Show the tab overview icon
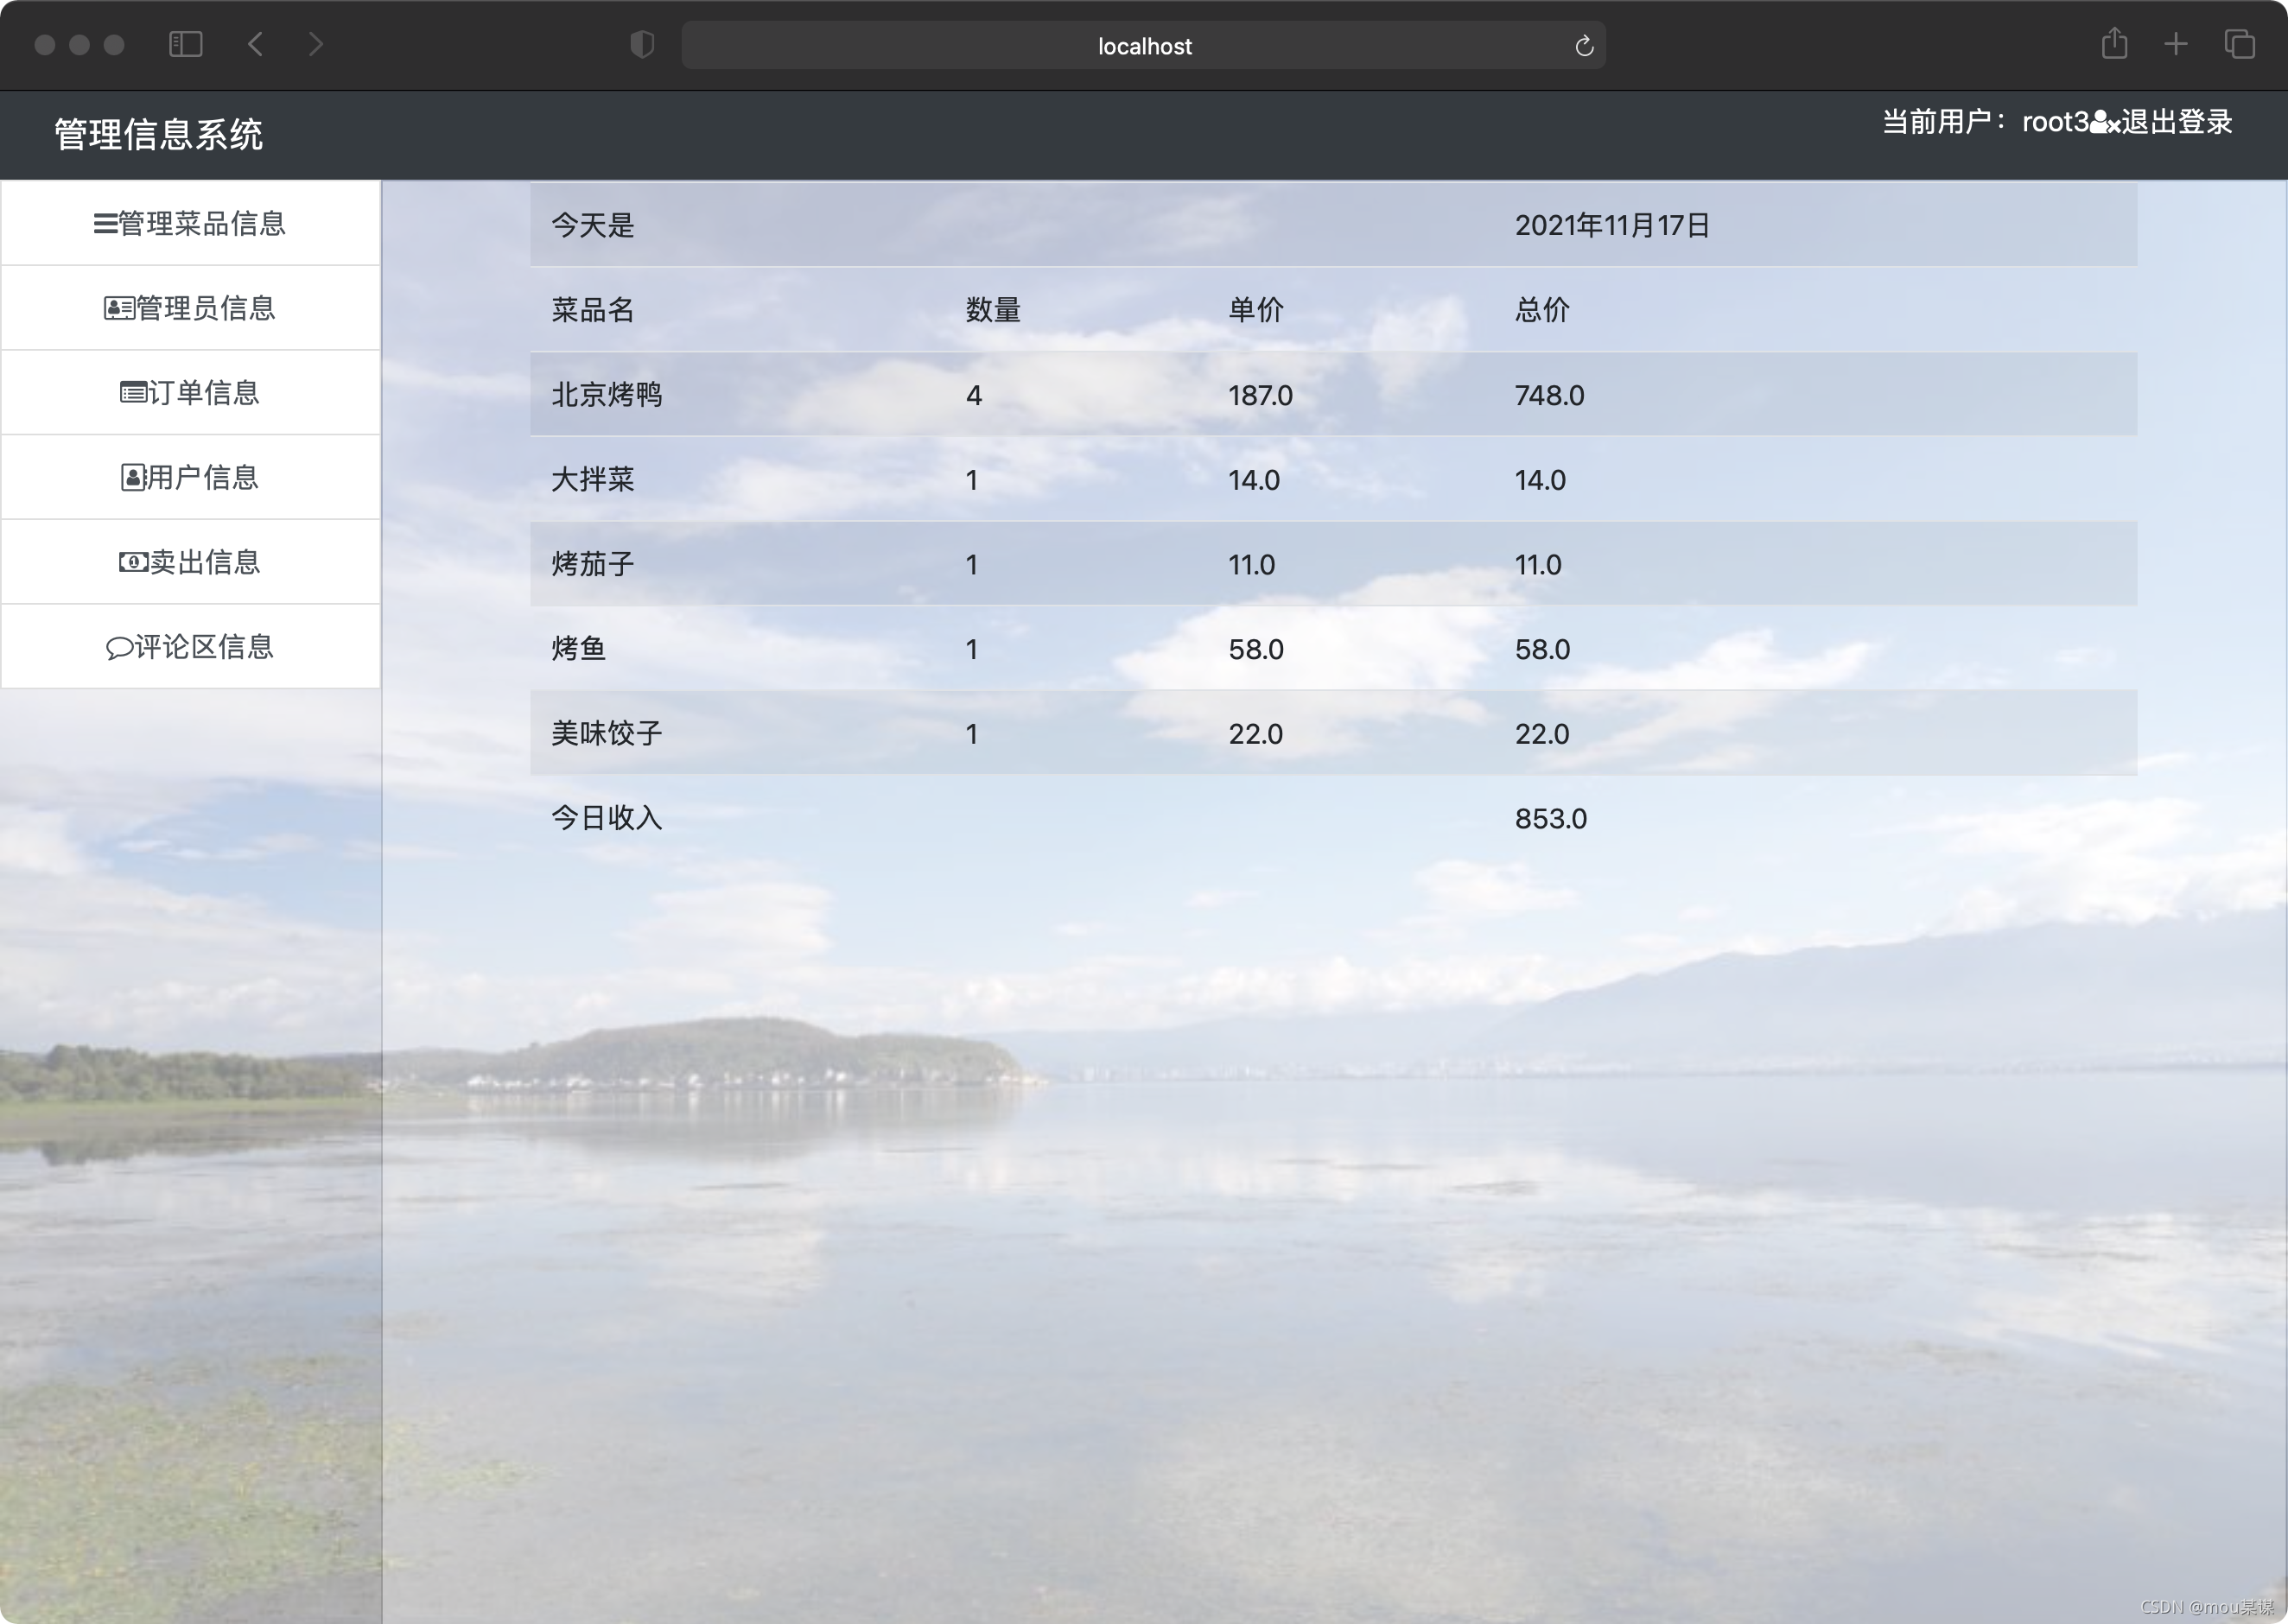This screenshot has width=2288, height=1624. click(2239, 44)
